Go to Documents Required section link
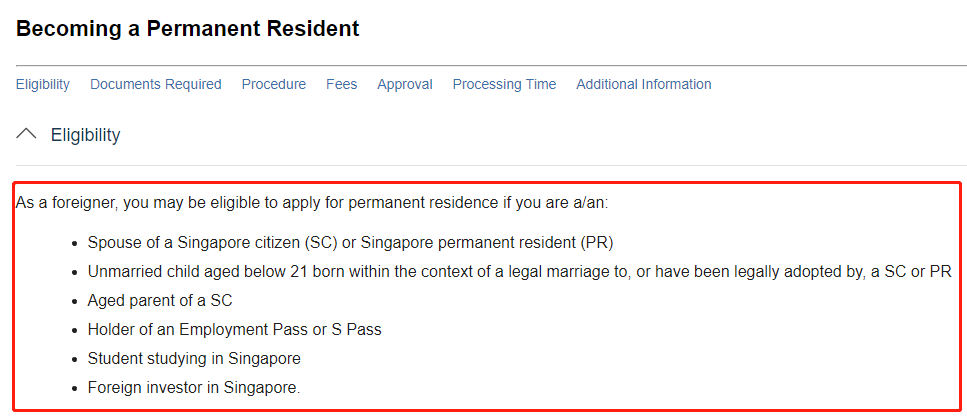 tap(156, 84)
